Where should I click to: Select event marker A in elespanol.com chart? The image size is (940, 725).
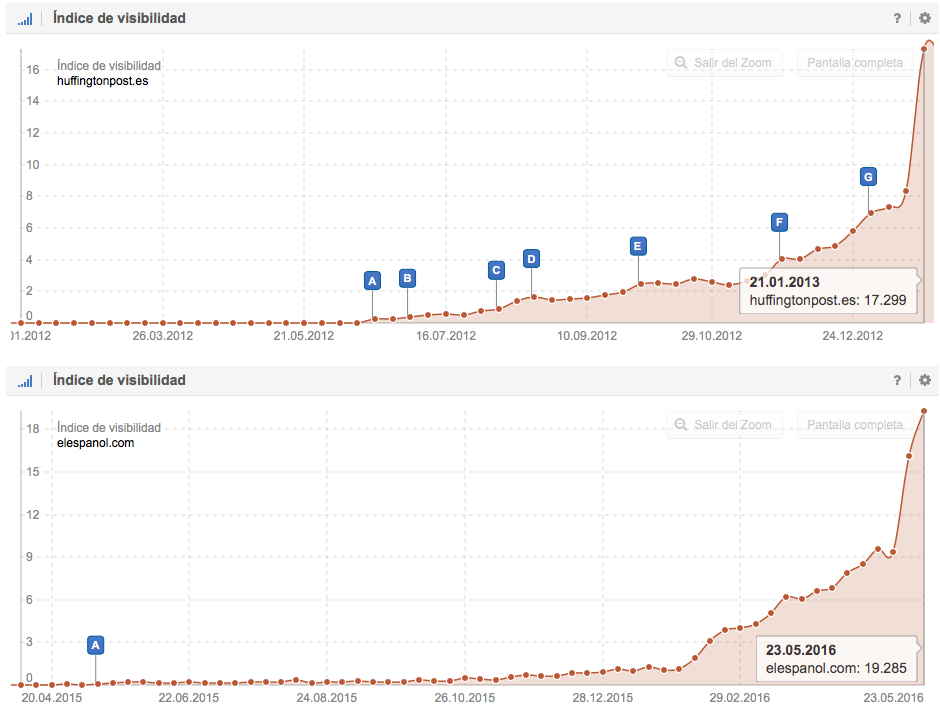click(95, 645)
